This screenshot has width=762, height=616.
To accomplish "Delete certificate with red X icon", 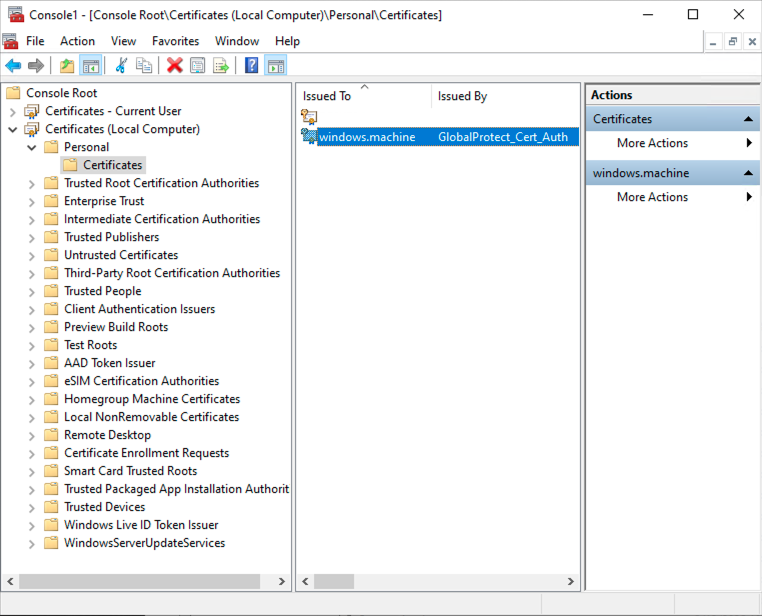I will 174,66.
